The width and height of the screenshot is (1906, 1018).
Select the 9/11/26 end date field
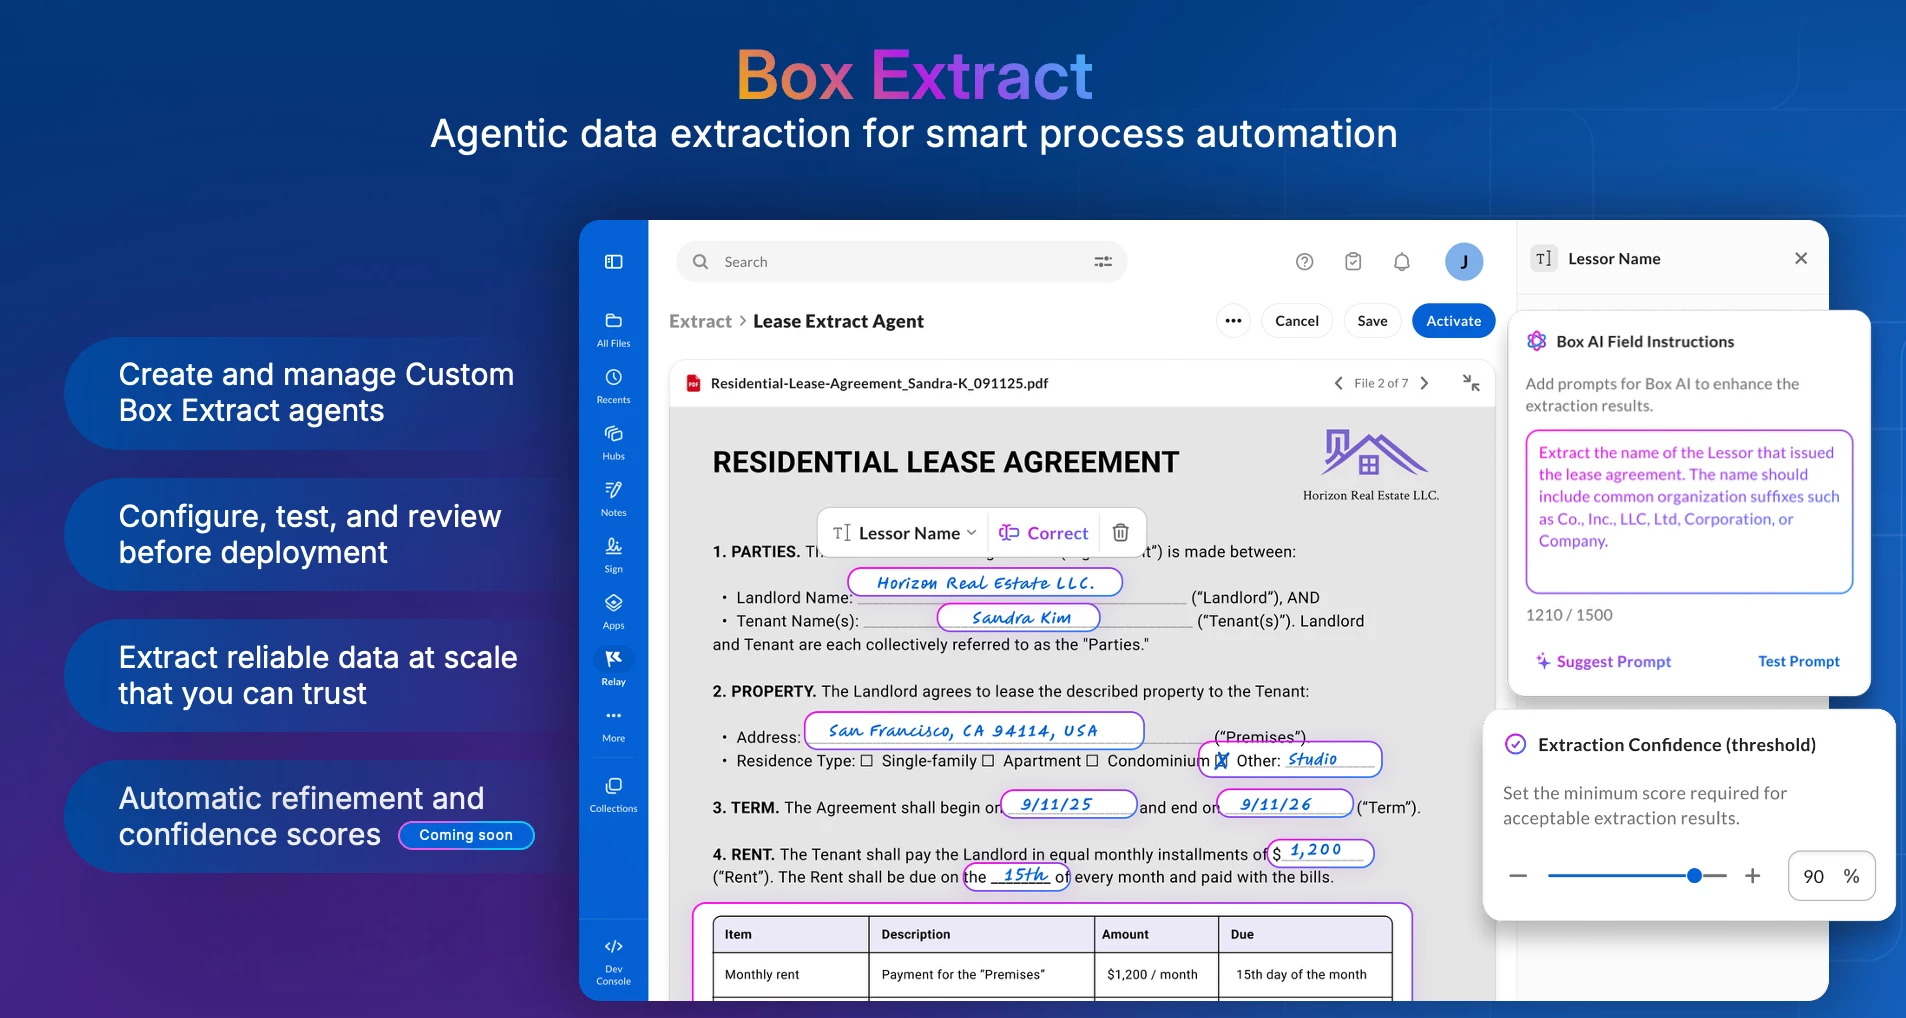coord(1285,804)
